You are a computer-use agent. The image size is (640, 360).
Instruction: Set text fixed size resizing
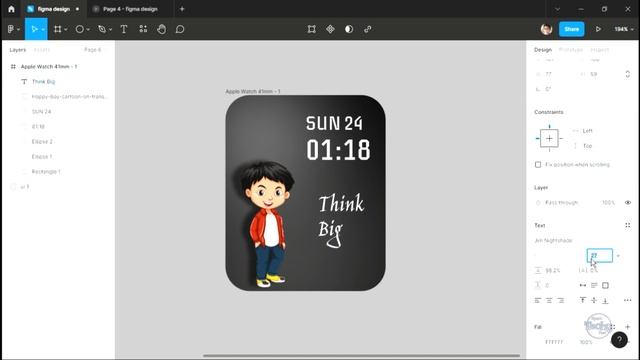(x=605, y=285)
